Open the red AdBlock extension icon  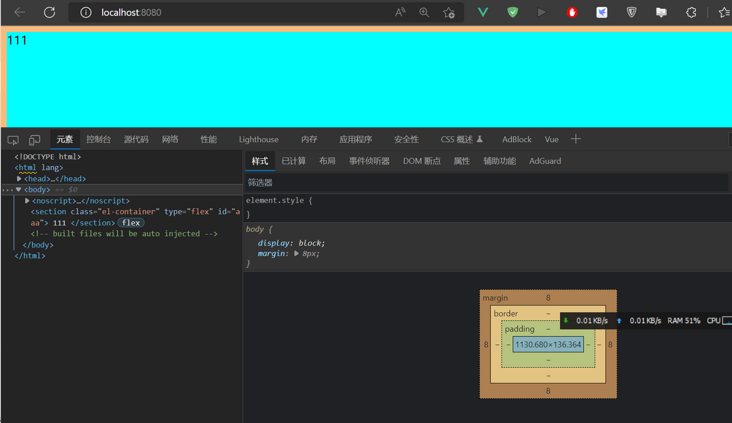click(x=572, y=13)
